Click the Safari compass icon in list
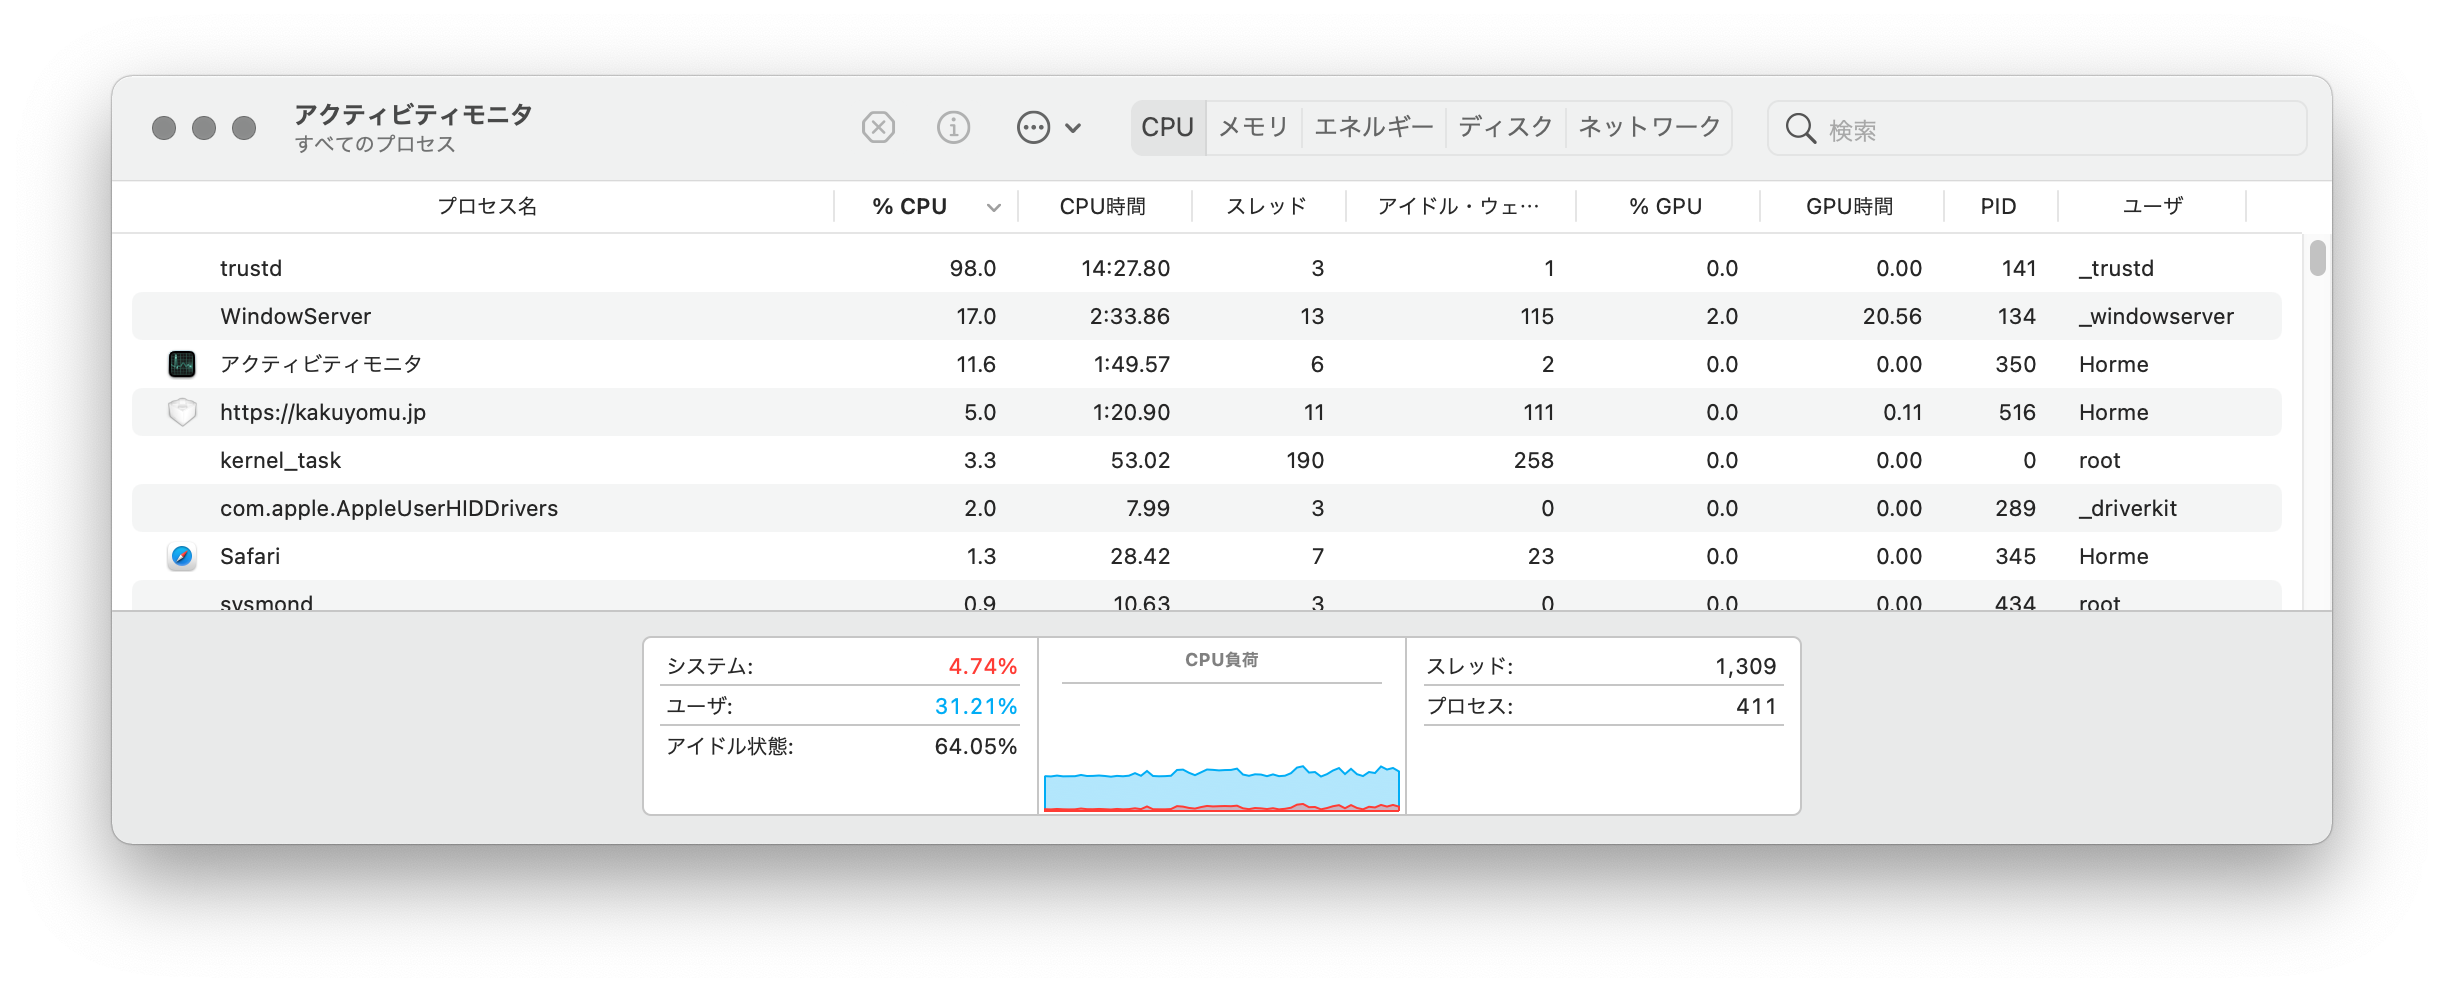The width and height of the screenshot is (2444, 992). point(182,556)
